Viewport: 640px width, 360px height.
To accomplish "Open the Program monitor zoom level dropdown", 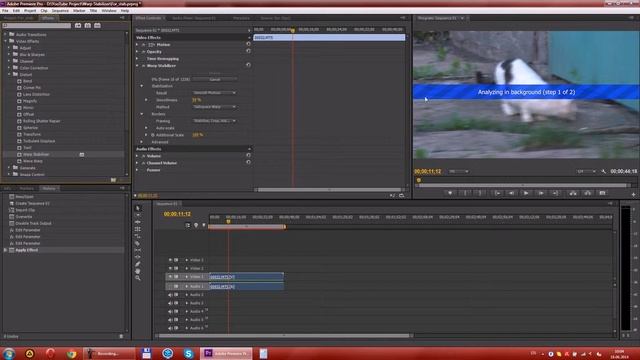I will (459, 171).
